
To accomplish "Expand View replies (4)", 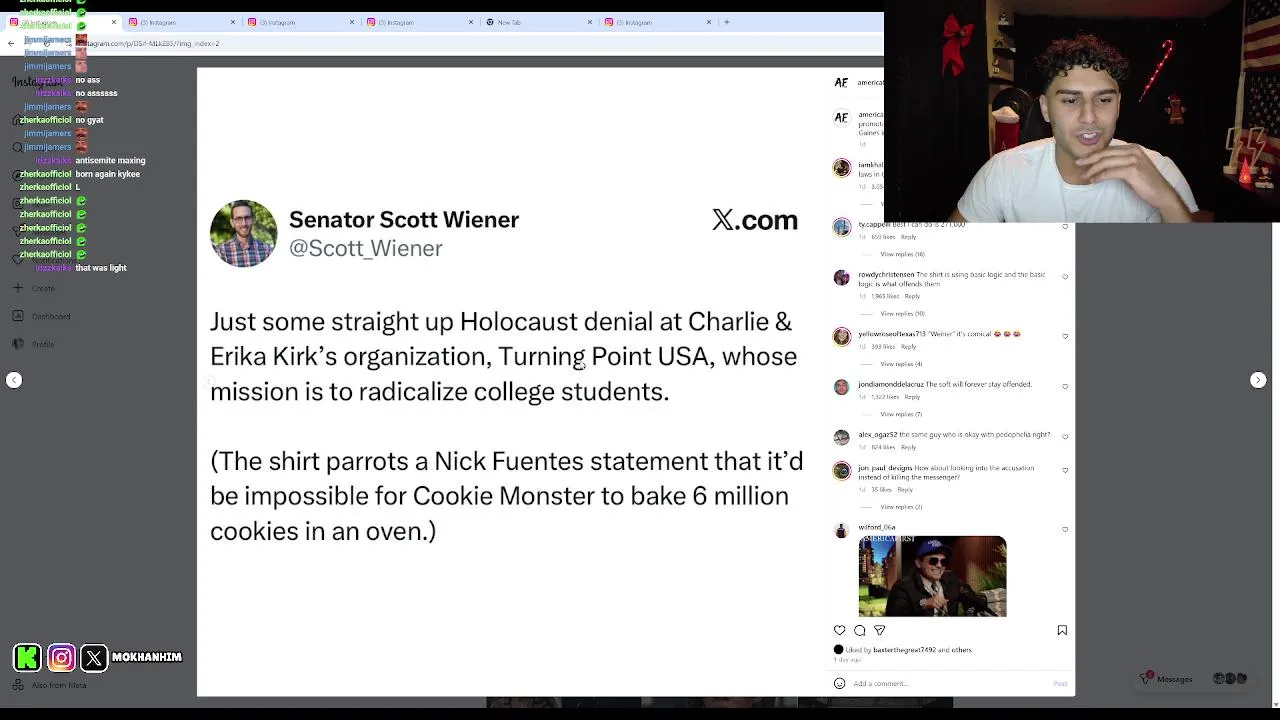I will tap(901, 364).
